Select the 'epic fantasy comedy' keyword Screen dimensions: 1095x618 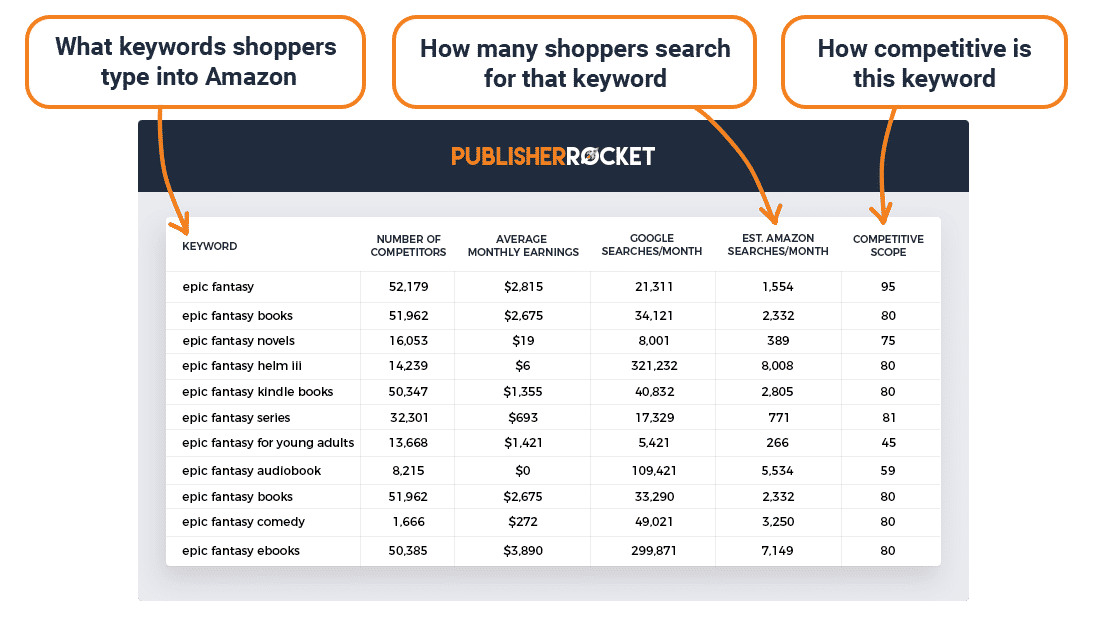[x=244, y=522]
